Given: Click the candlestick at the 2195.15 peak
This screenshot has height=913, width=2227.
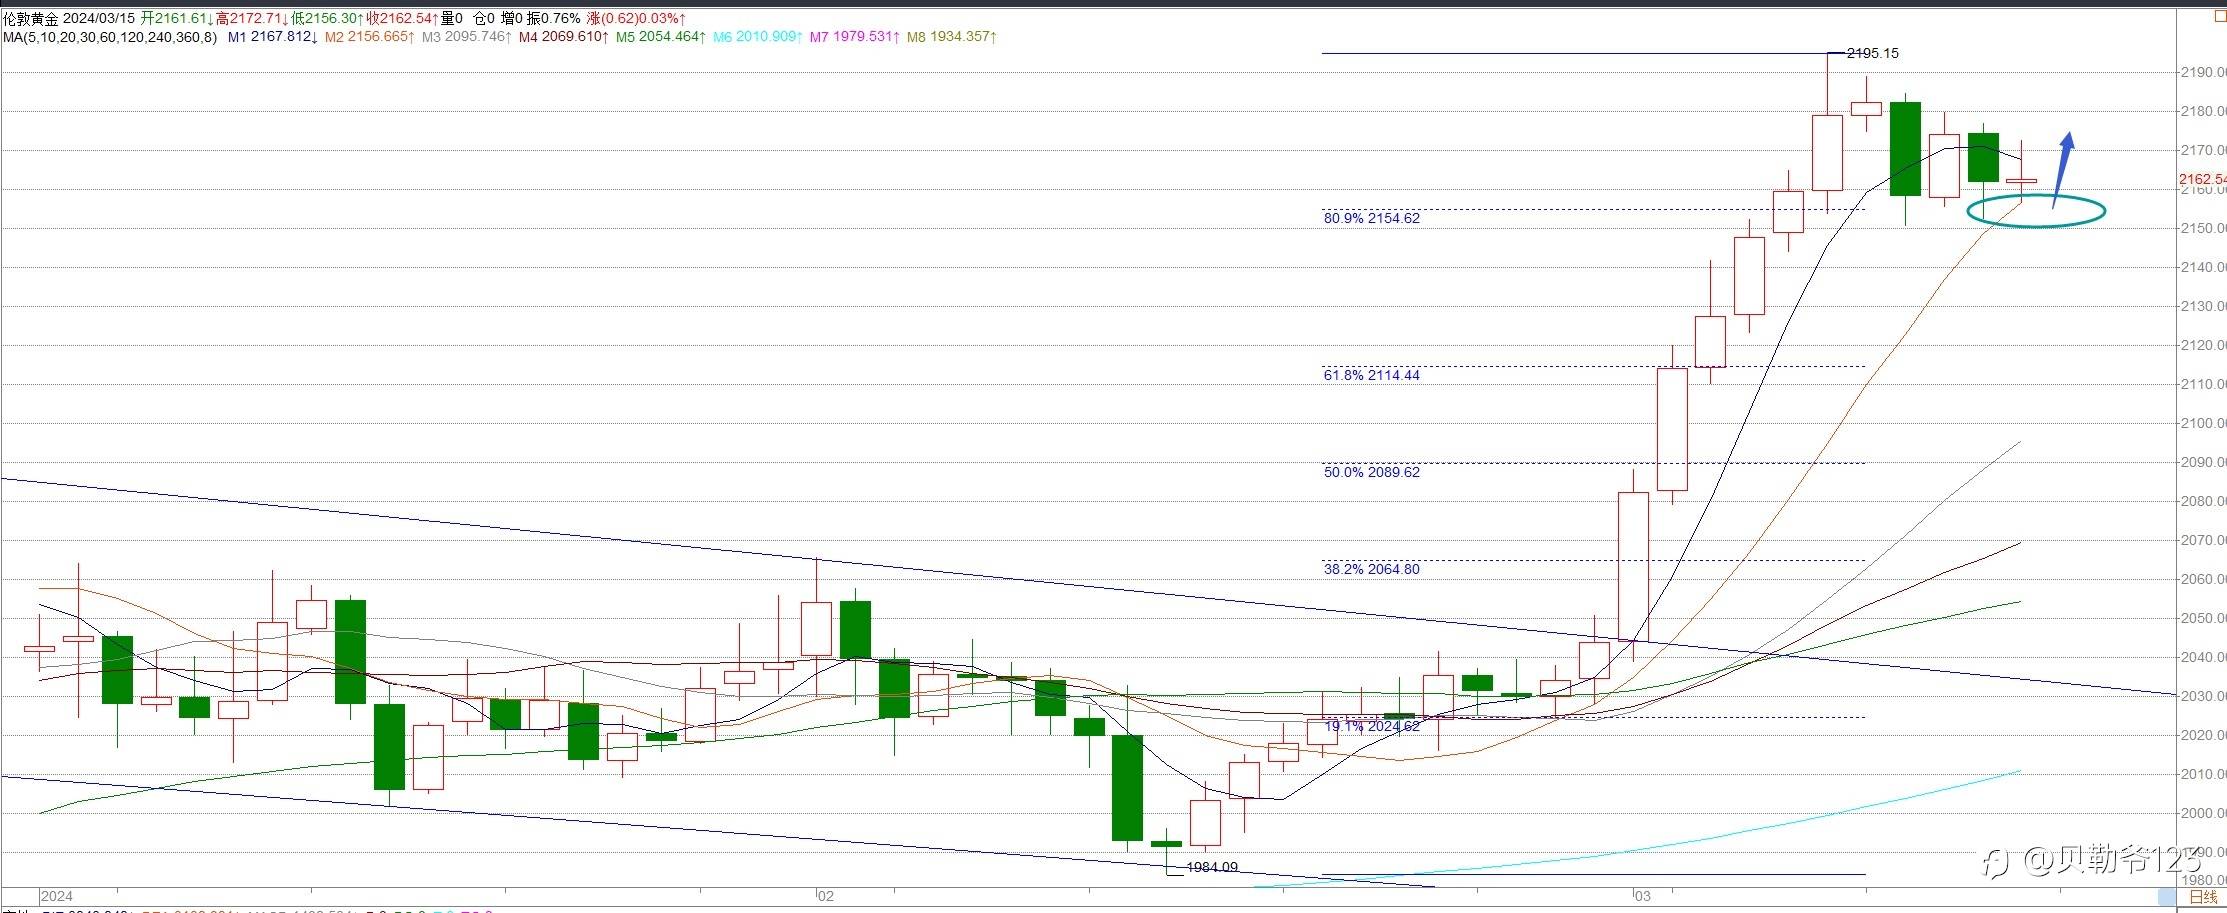Looking at the screenshot, I should [x=1827, y=132].
